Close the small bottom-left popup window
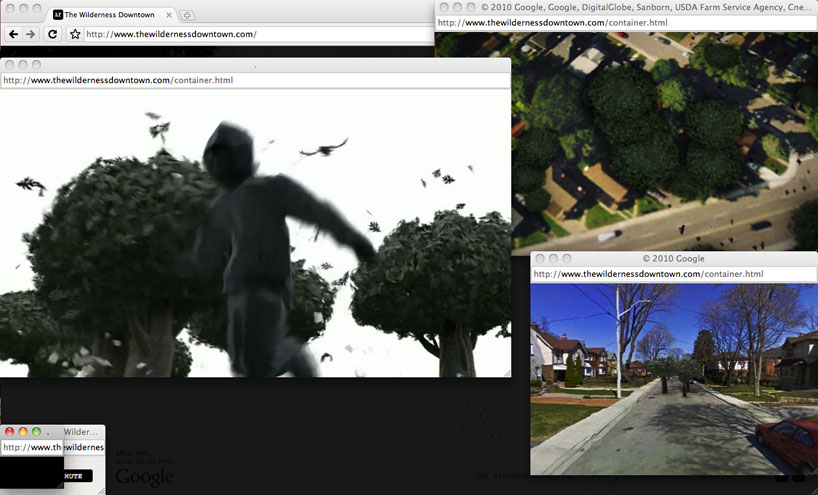Viewport: 818px width, 495px height. [10, 431]
